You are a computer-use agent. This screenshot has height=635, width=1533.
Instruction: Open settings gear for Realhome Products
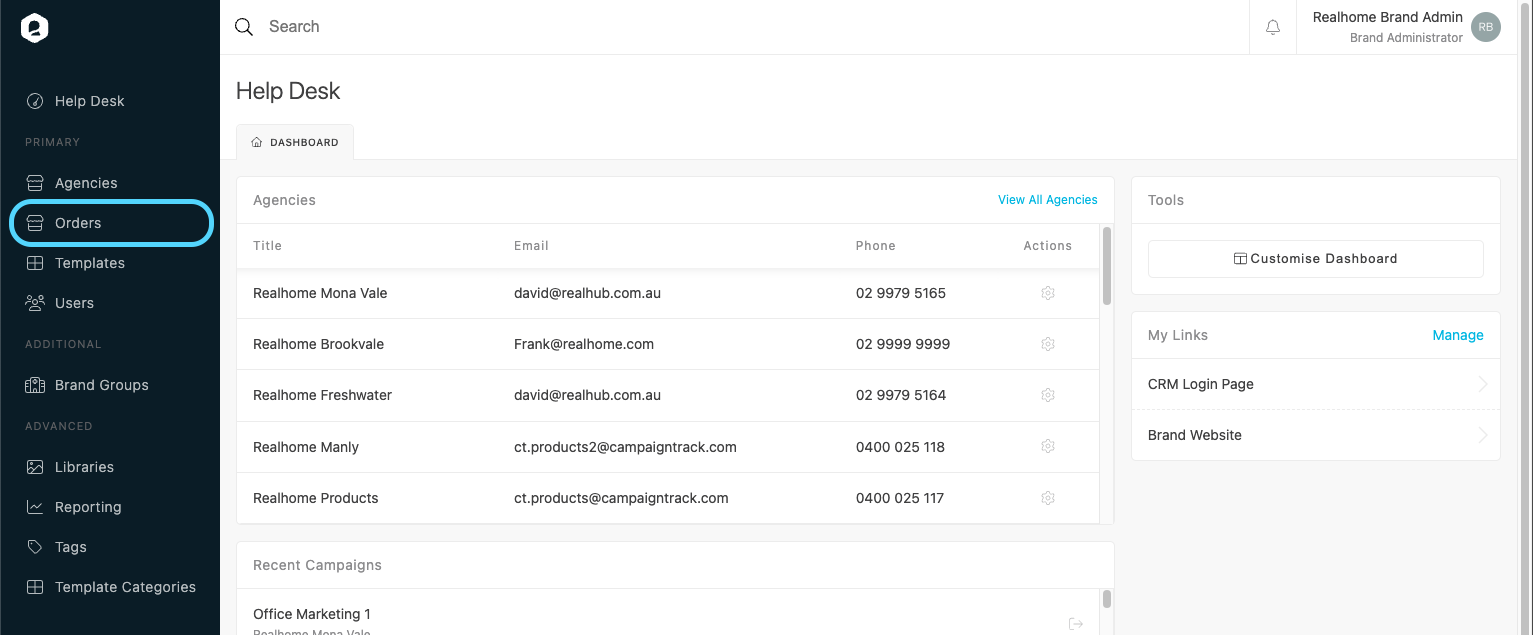1048,498
